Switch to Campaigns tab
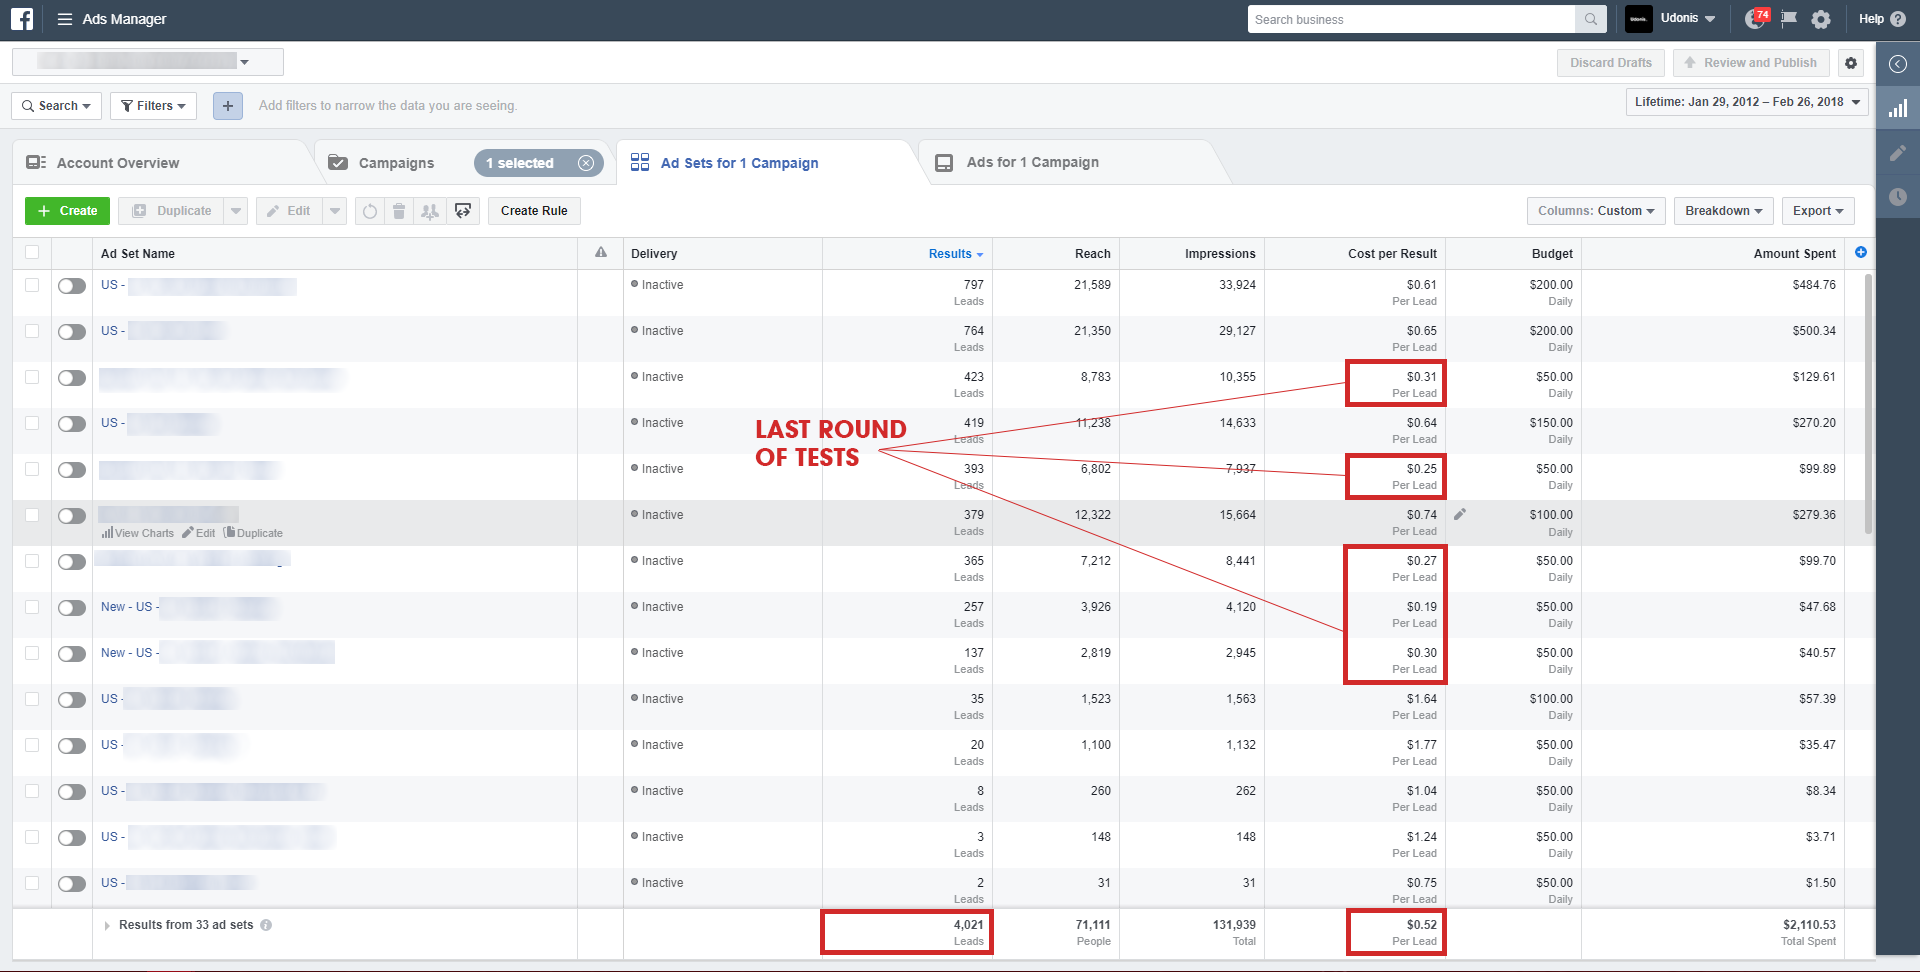The height and width of the screenshot is (972, 1920). (x=396, y=163)
